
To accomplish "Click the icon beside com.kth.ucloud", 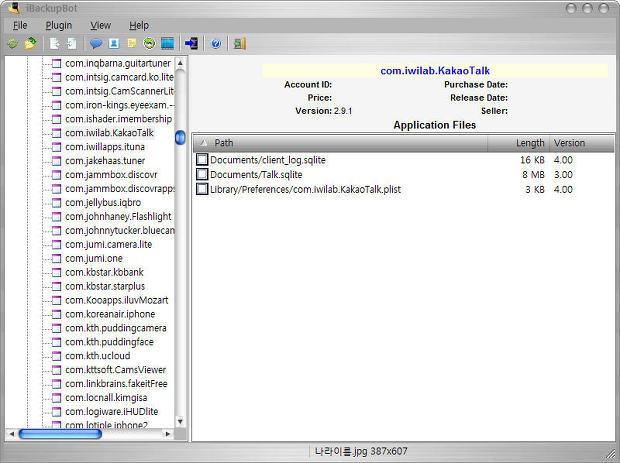I will (x=57, y=356).
